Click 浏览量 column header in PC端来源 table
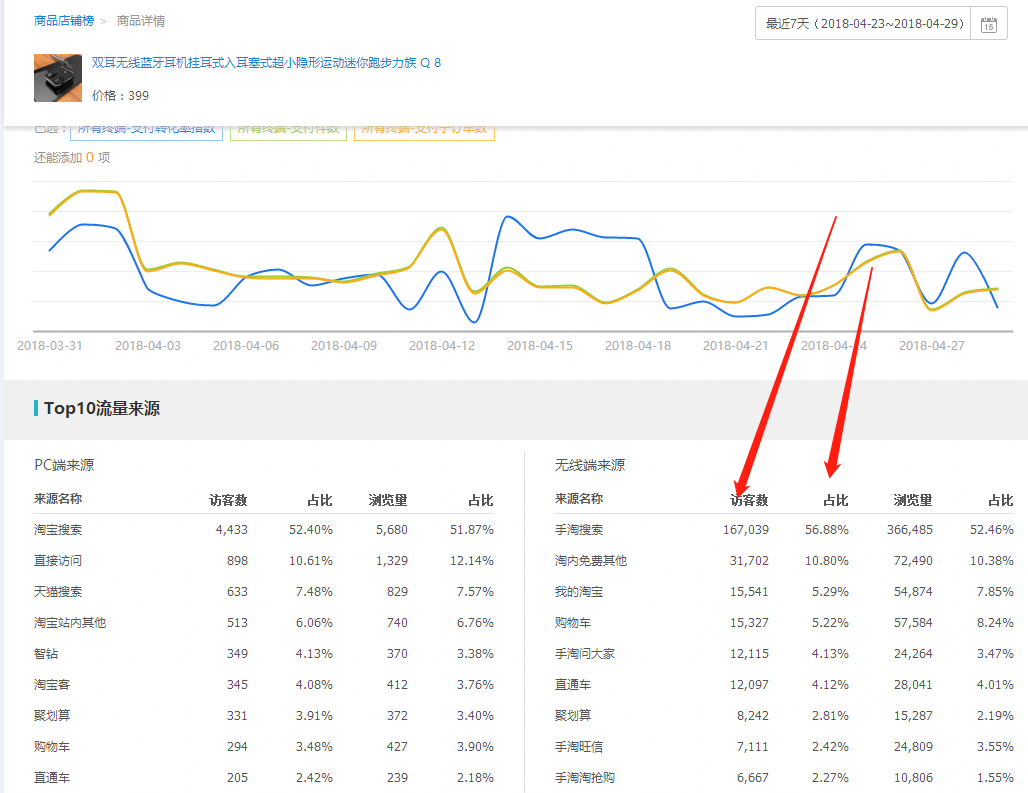Viewport: 1028px width, 793px height. [387, 500]
